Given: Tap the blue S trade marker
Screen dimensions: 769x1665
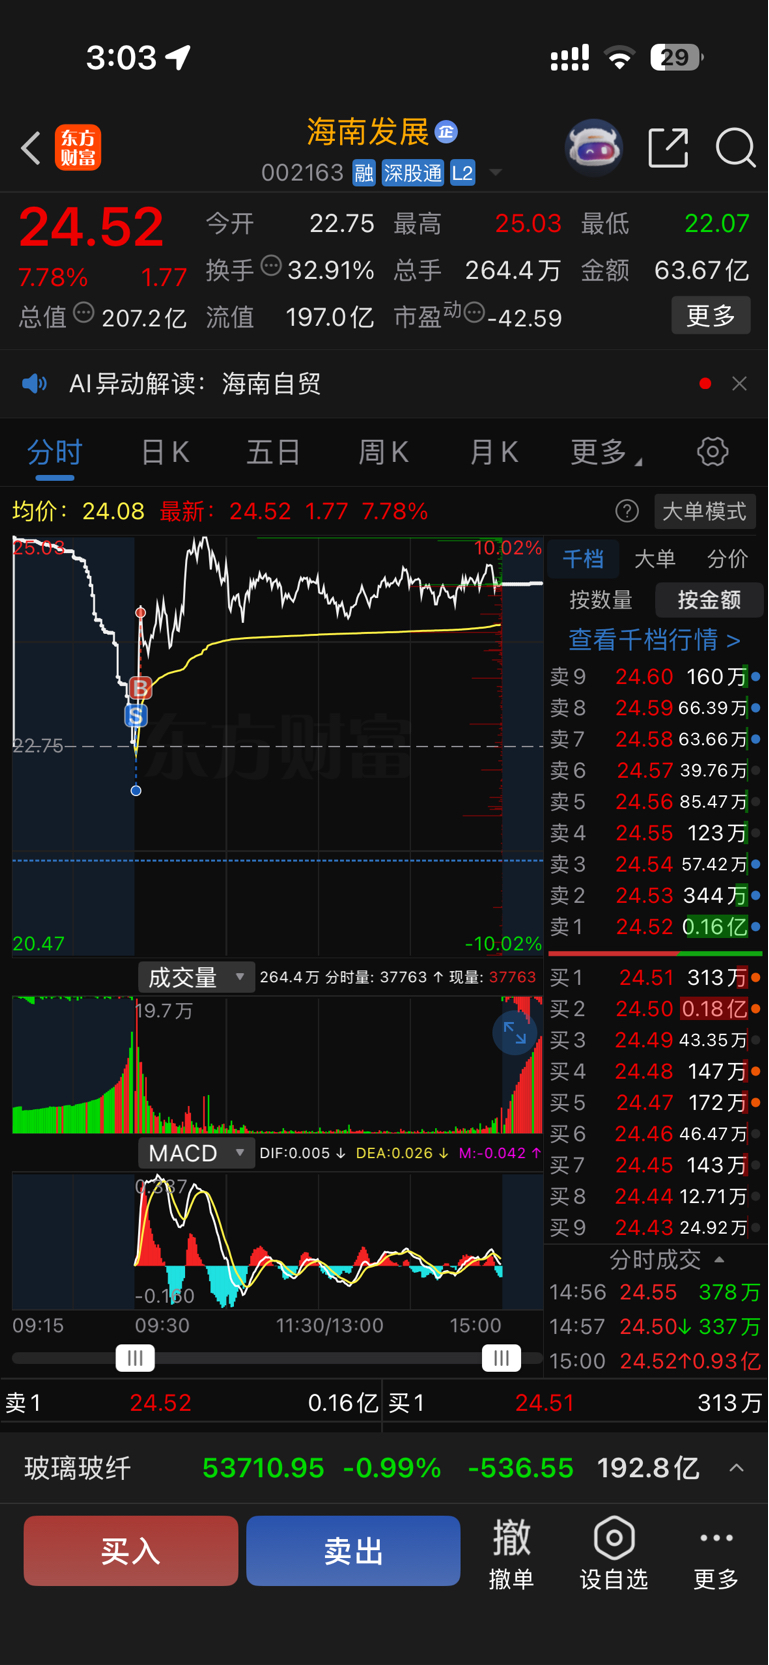Looking at the screenshot, I should coord(136,715).
